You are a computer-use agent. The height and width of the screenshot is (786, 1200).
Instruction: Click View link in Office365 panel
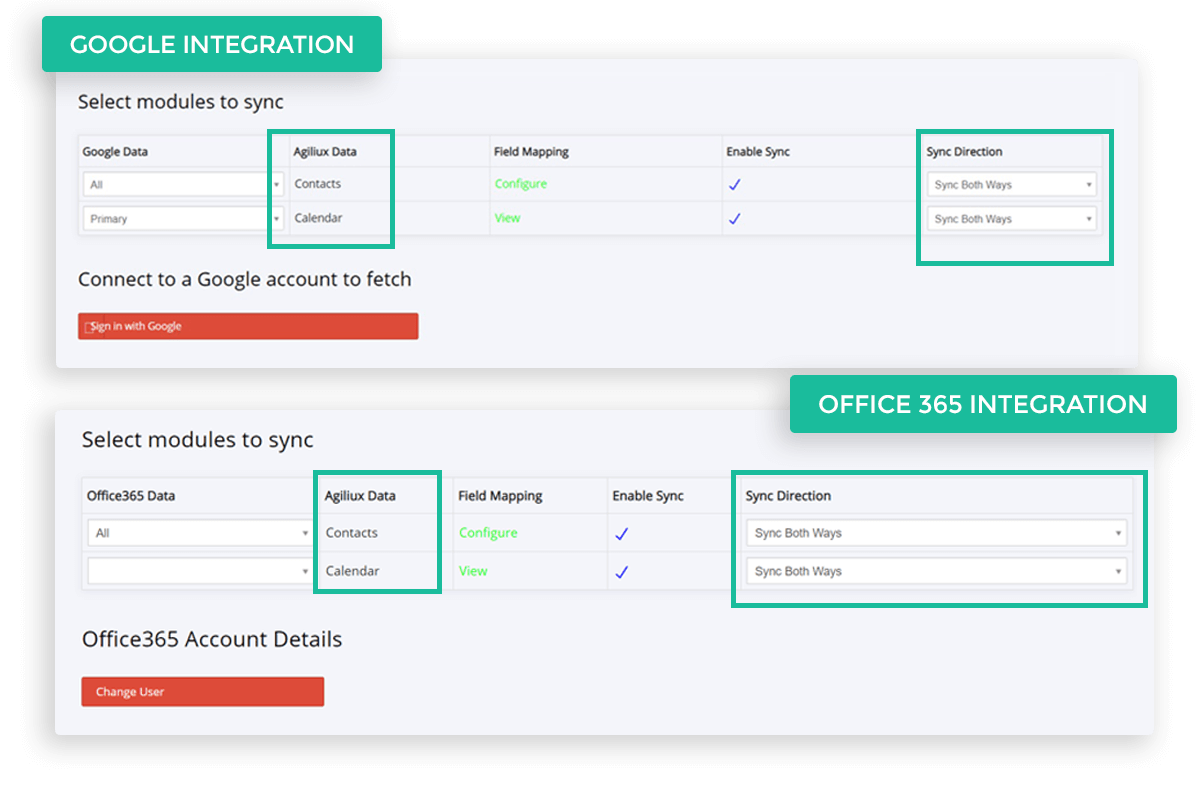(473, 571)
